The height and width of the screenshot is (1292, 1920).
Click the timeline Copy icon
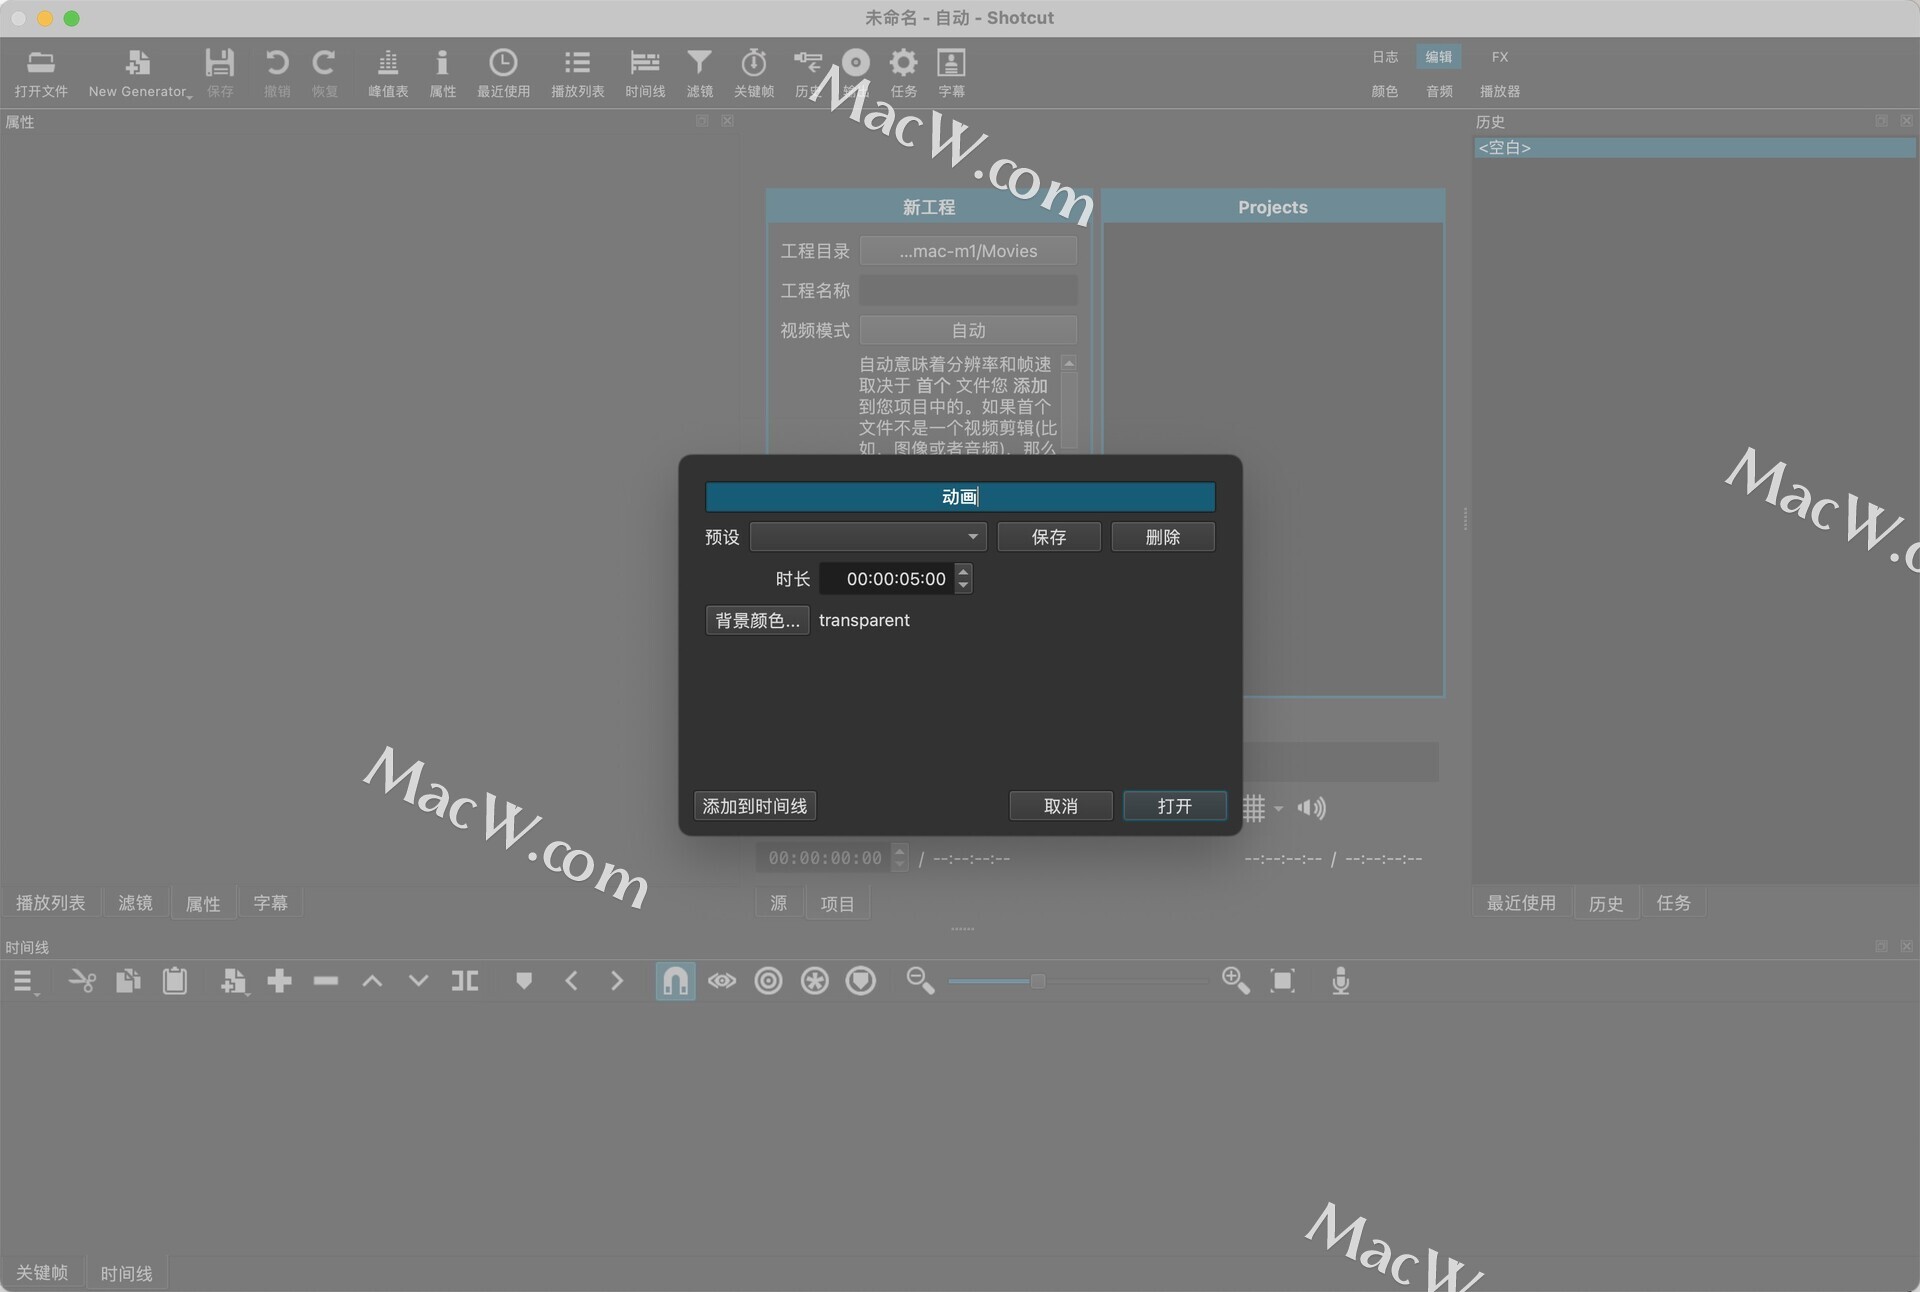[128, 981]
